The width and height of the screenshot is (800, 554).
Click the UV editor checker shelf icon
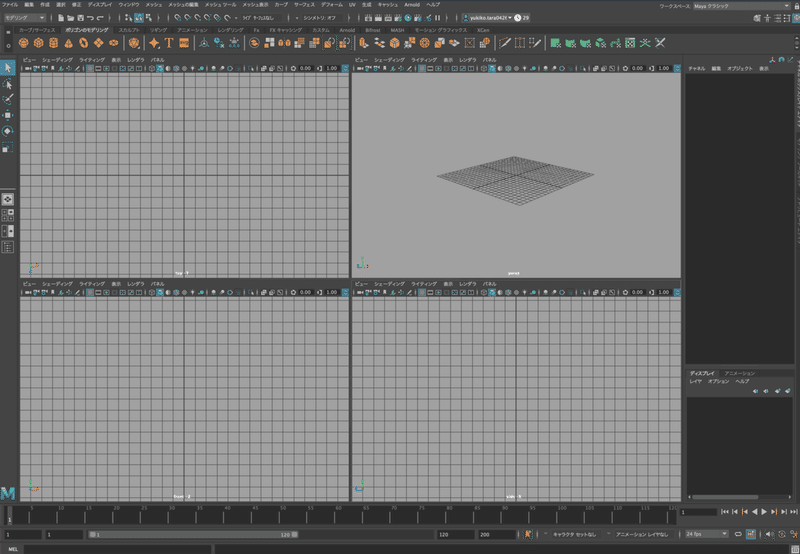tap(630, 43)
